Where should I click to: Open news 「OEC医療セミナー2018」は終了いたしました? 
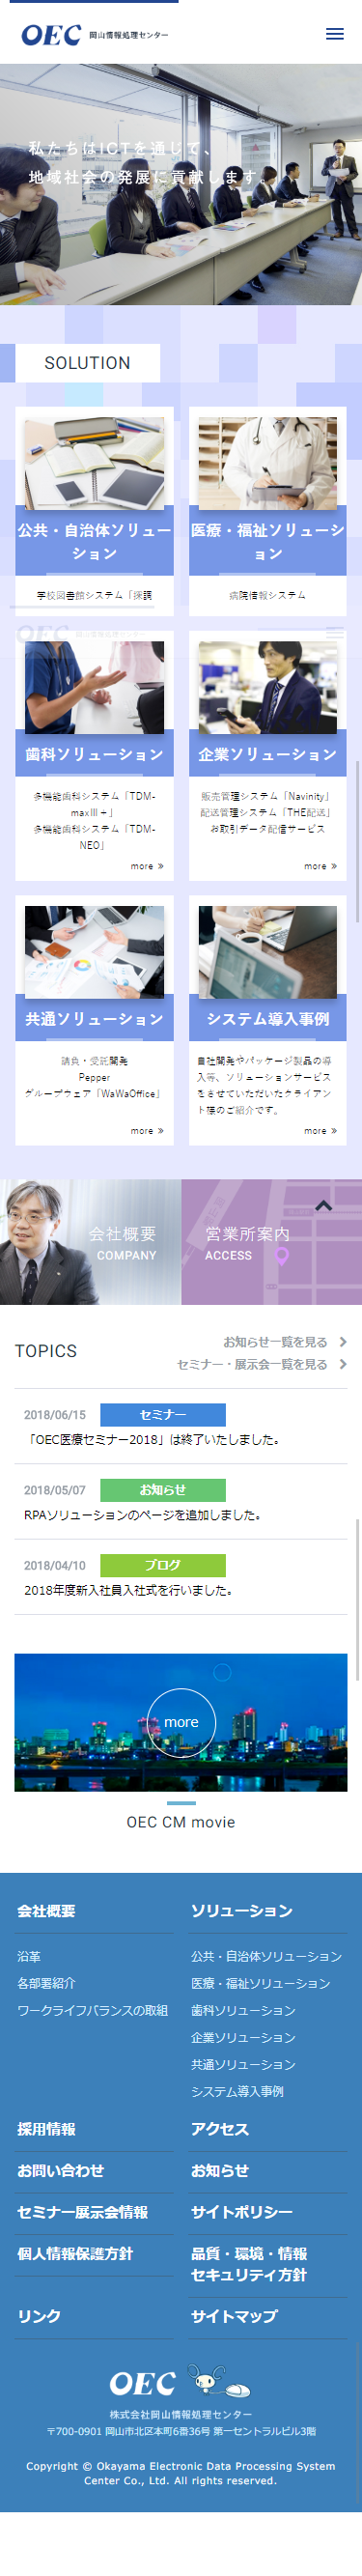pyautogui.click(x=152, y=1440)
